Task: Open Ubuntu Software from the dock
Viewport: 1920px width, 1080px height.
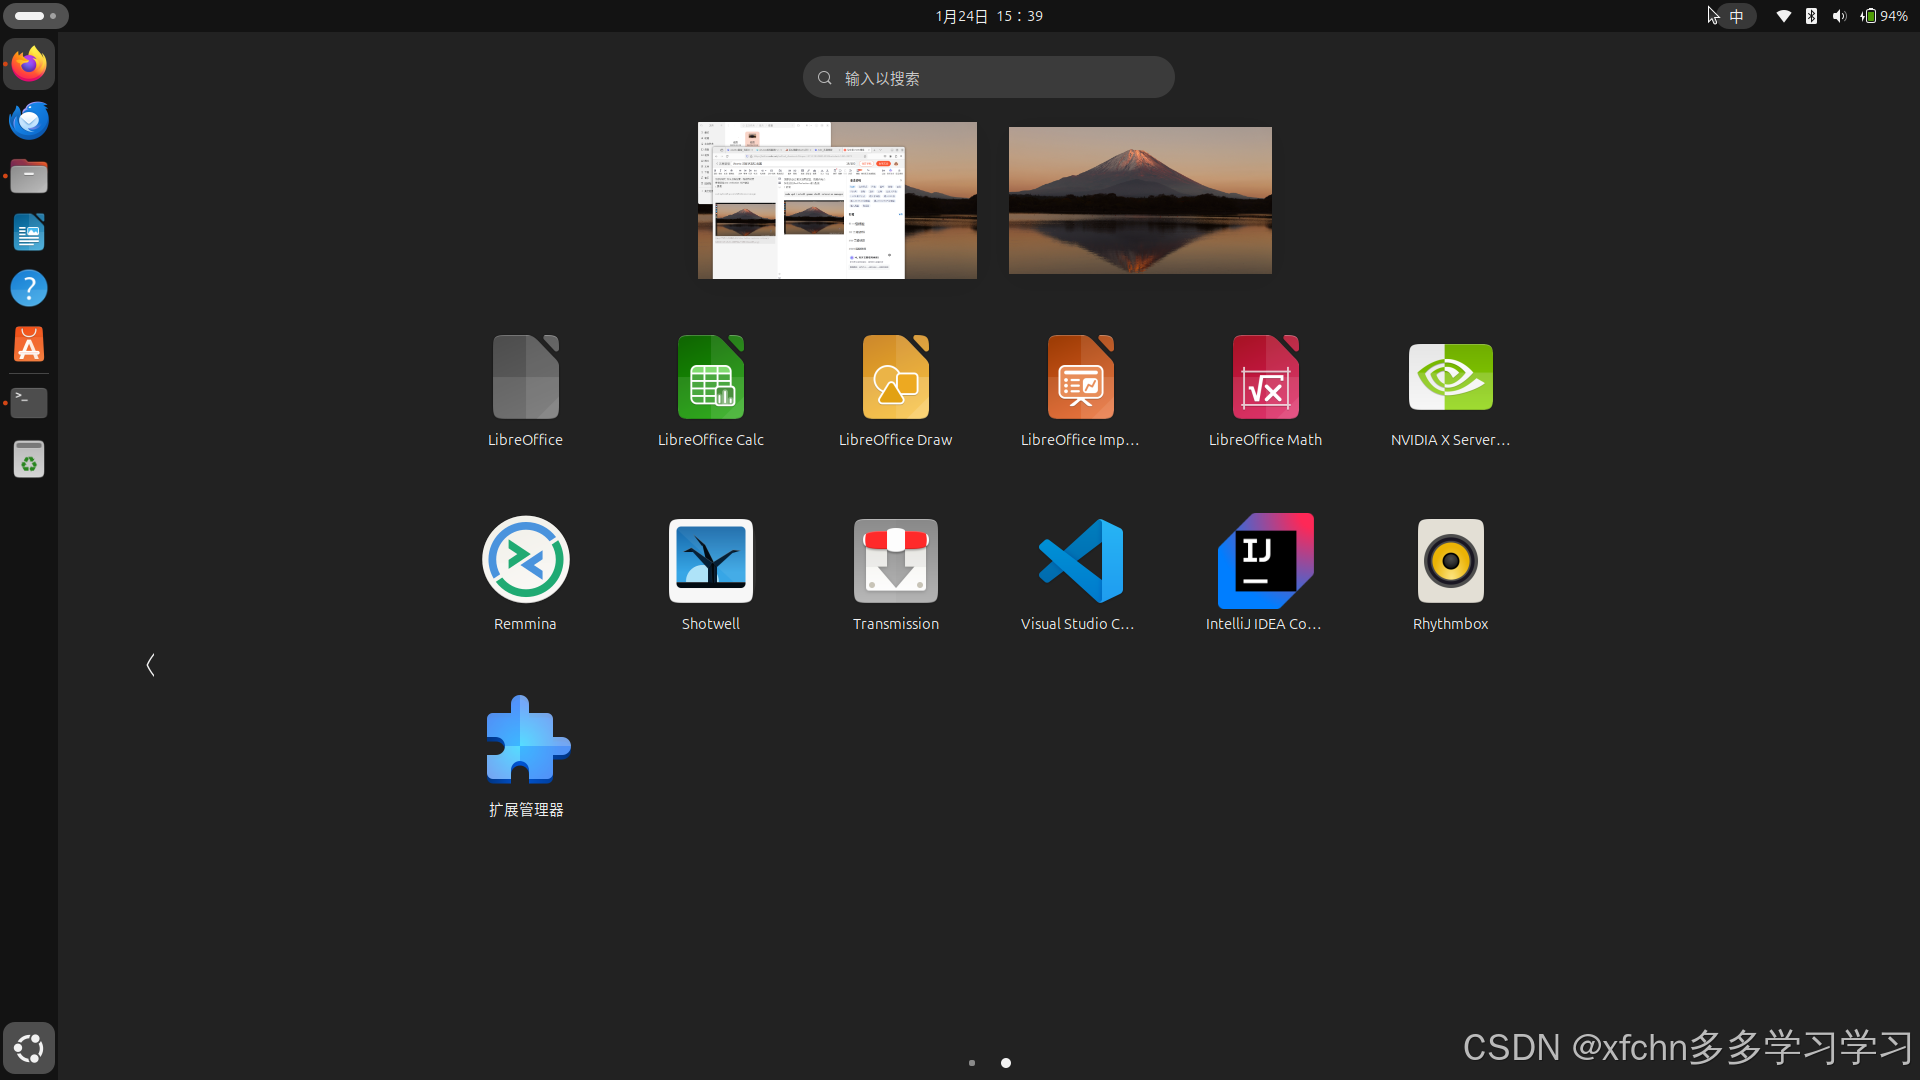Action: pyautogui.click(x=29, y=345)
